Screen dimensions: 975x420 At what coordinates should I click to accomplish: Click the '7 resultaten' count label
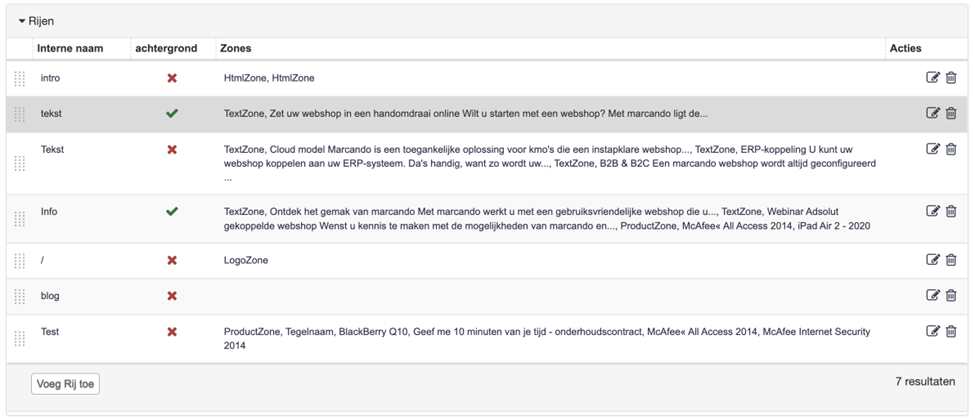click(x=925, y=381)
